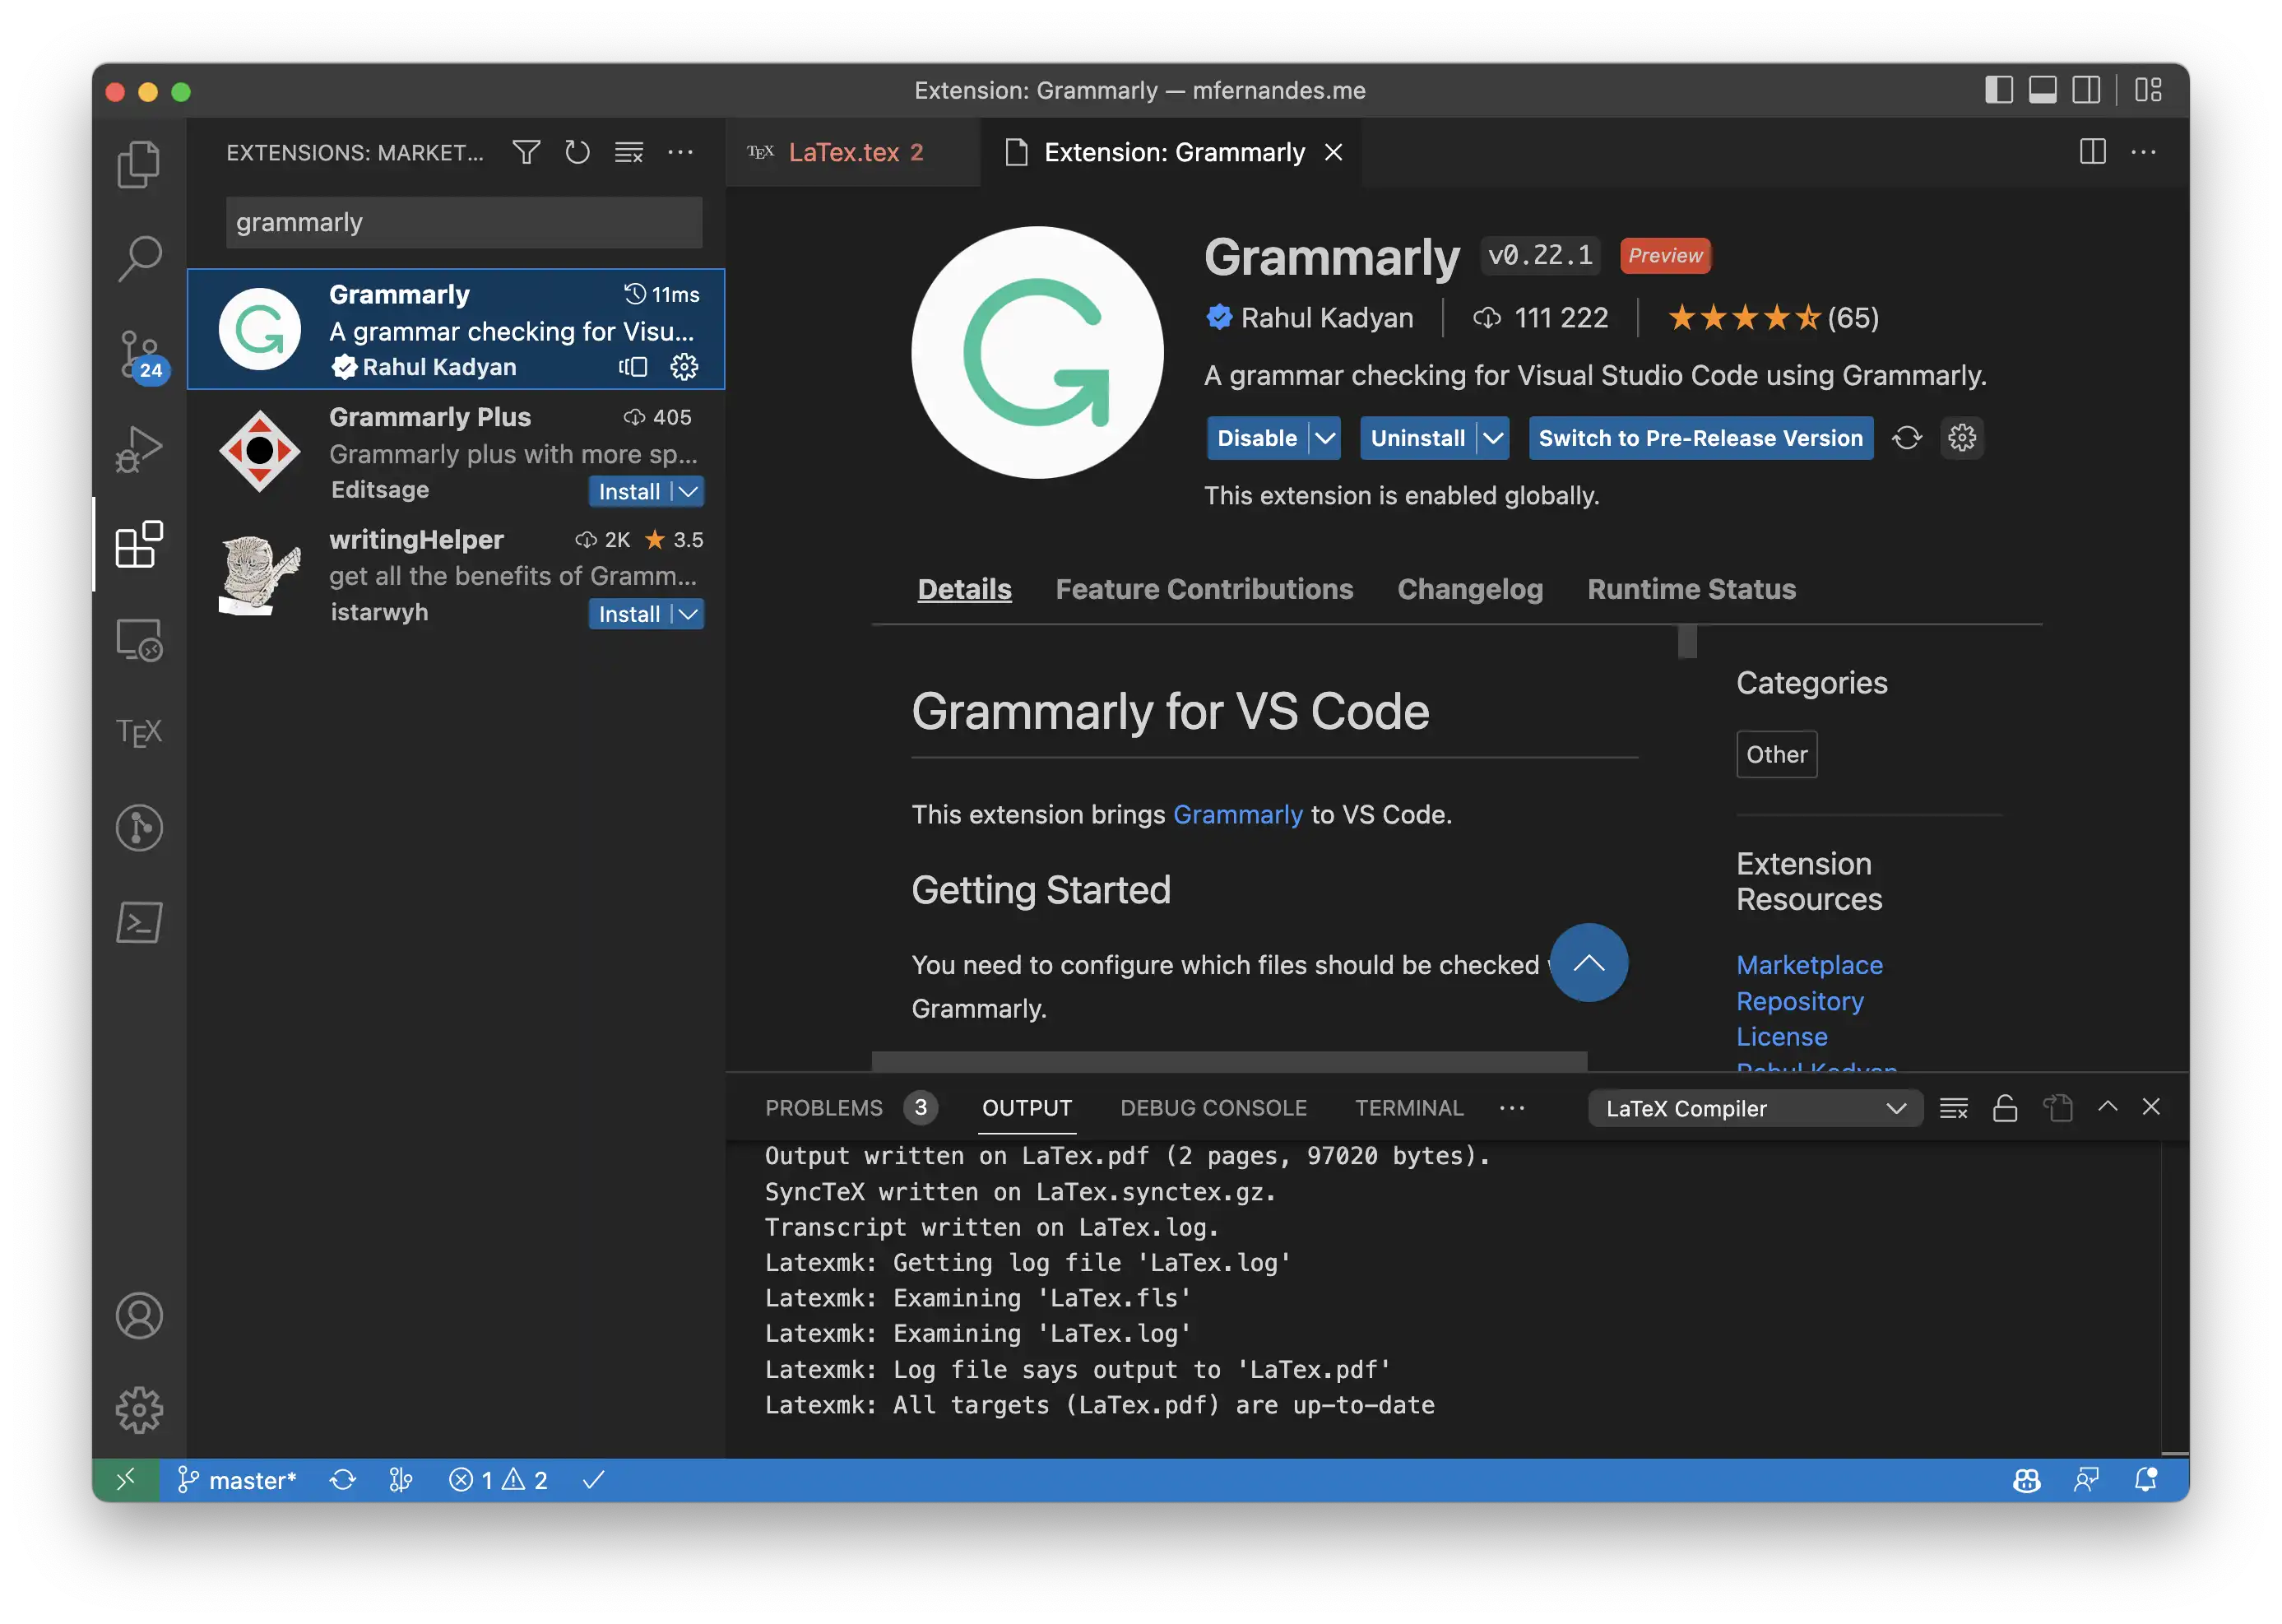Refresh the extensions list
The height and width of the screenshot is (1624, 2282).
[x=577, y=152]
